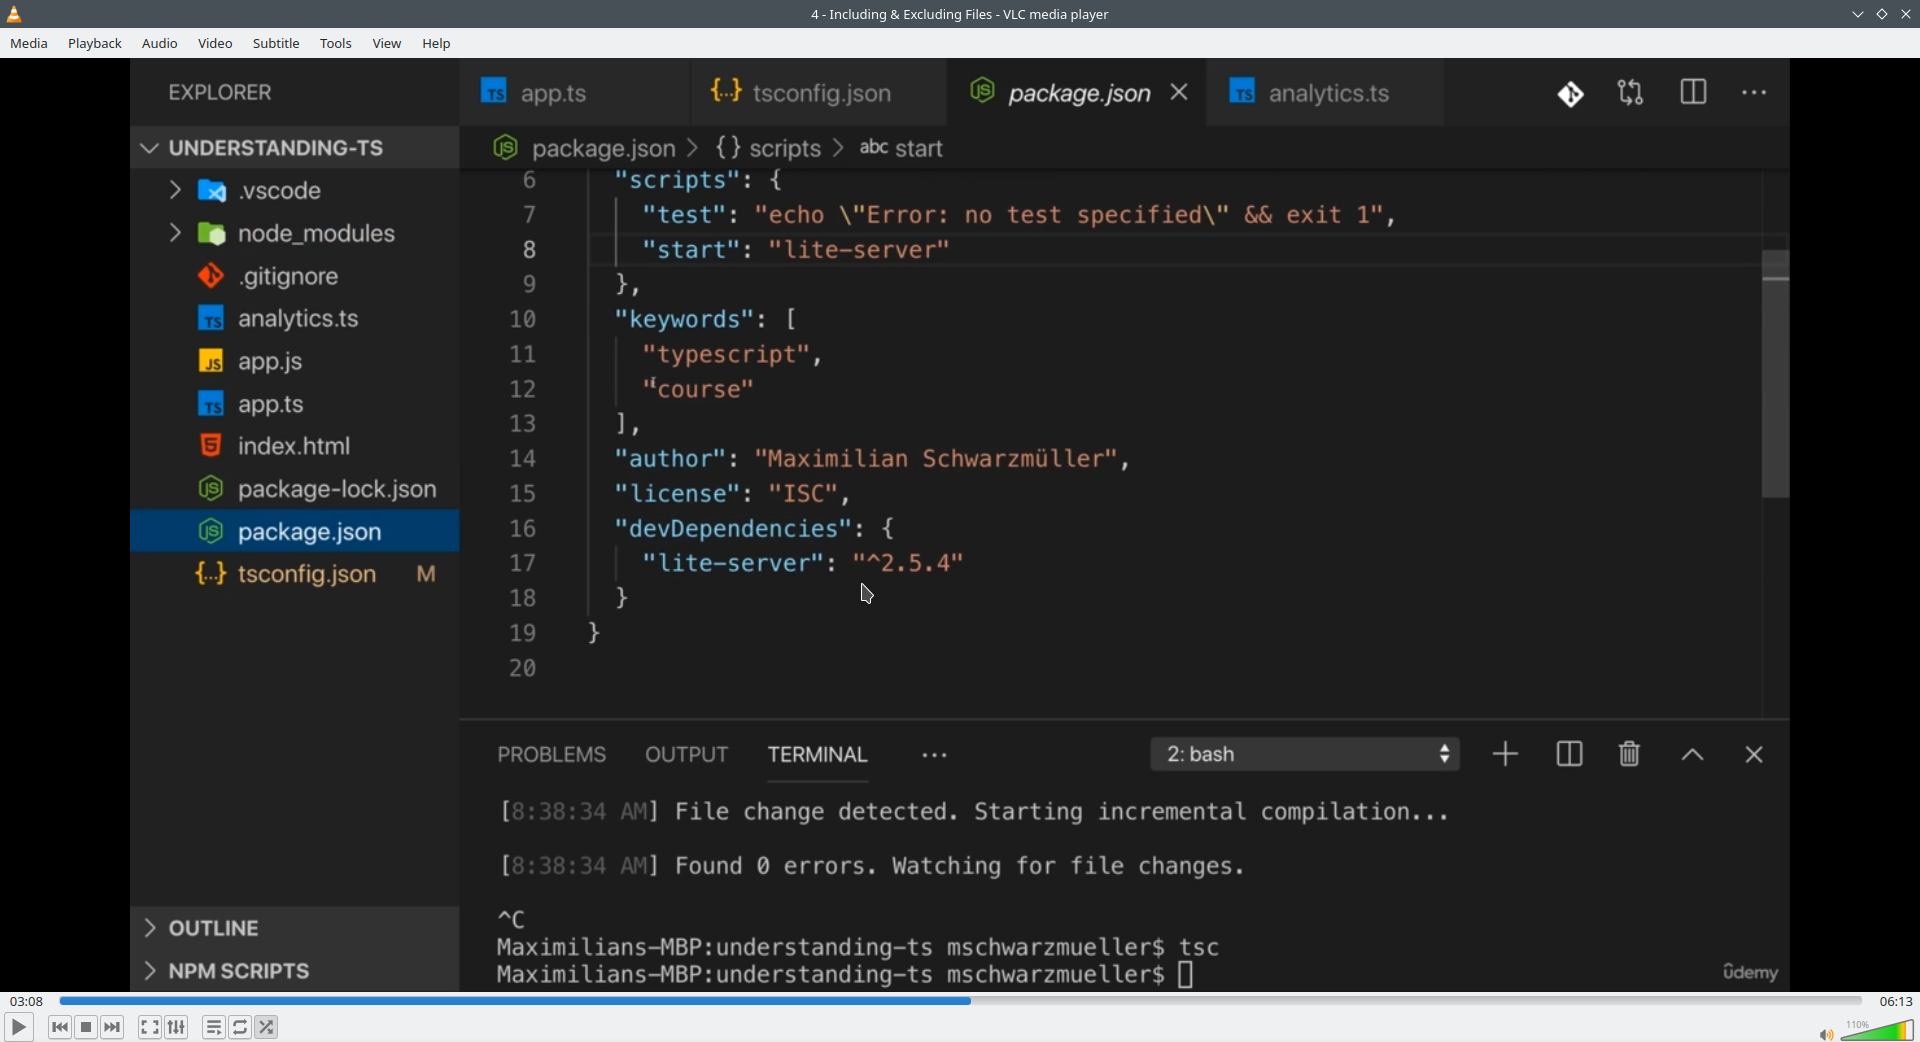The width and height of the screenshot is (1920, 1042).
Task: Open the Playback menu
Action: click(x=95, y=44)
